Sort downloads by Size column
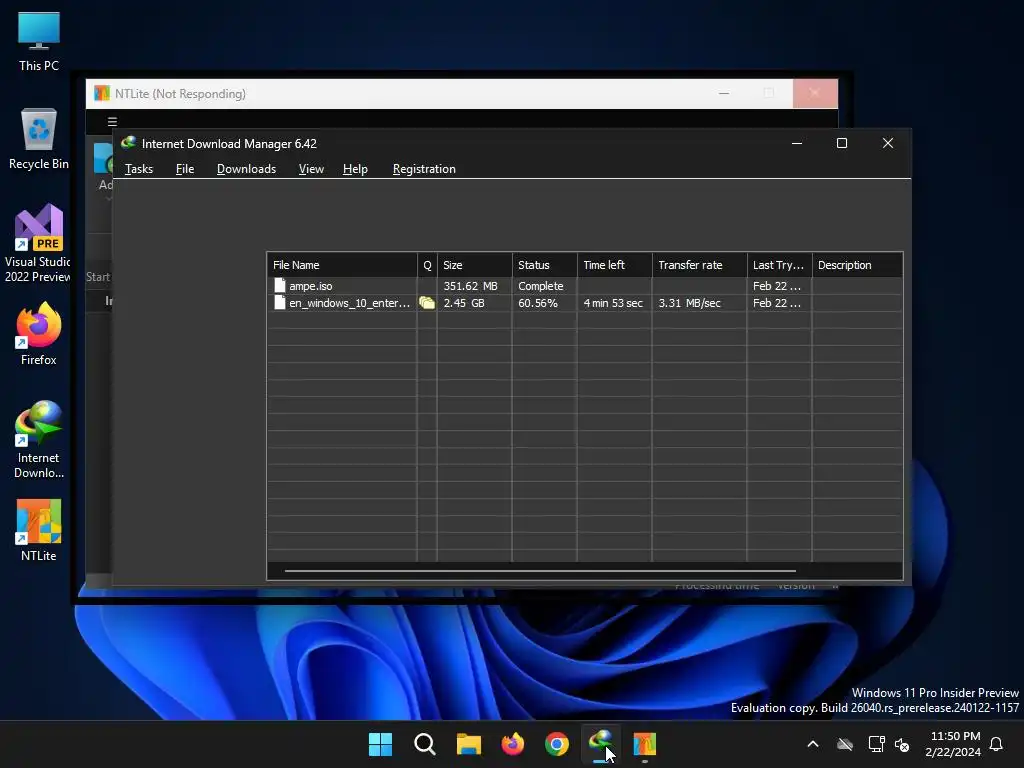Viewport: 1024px width, 768px height. [x=475, y=265]
